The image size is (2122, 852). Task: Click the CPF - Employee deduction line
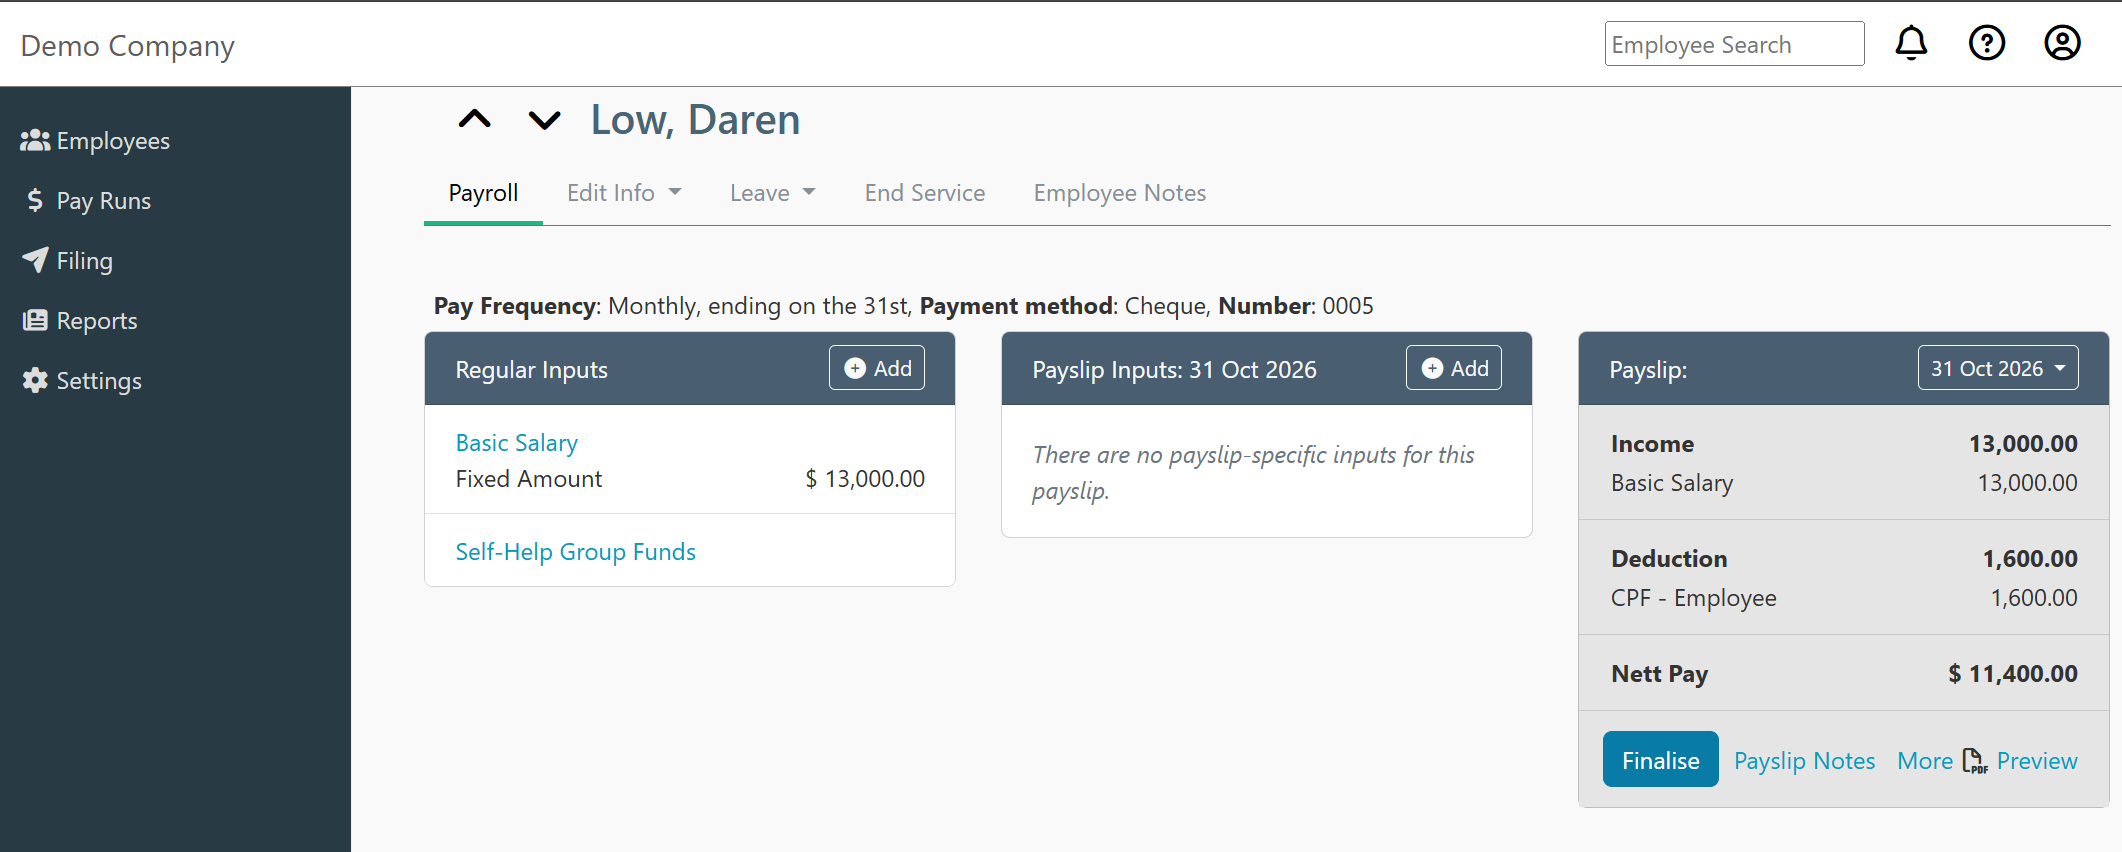[x=1844, y=598]
